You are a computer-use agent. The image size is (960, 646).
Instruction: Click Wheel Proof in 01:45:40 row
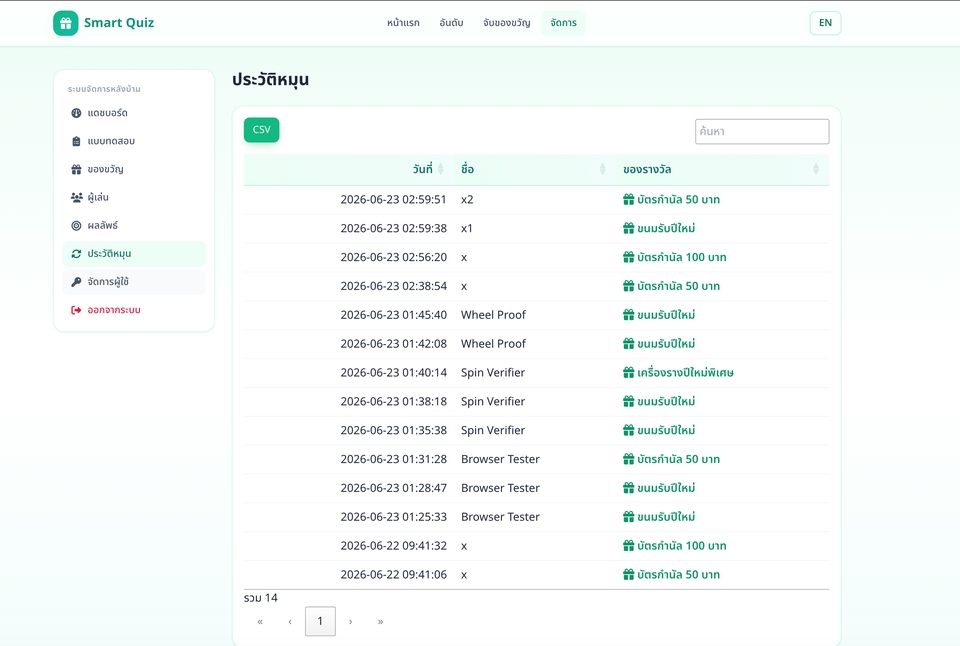[493, 315]
